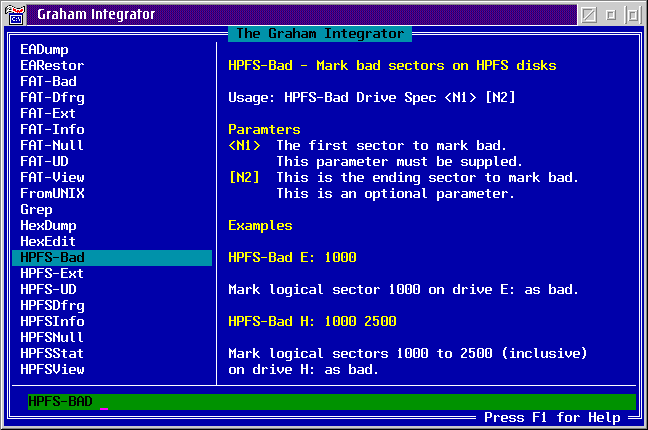Choose FromUNIX in the list
This screenshot has height=430, width=648.
coord(52,193)
